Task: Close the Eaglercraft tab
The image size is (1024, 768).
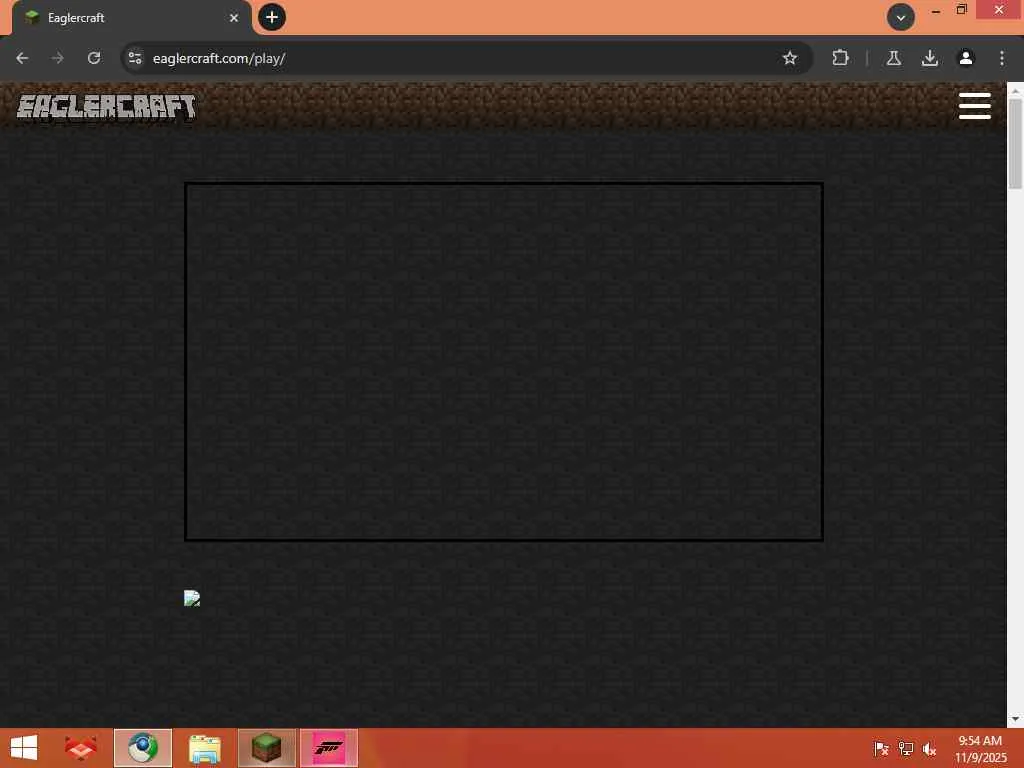Action: click(234, 18)
